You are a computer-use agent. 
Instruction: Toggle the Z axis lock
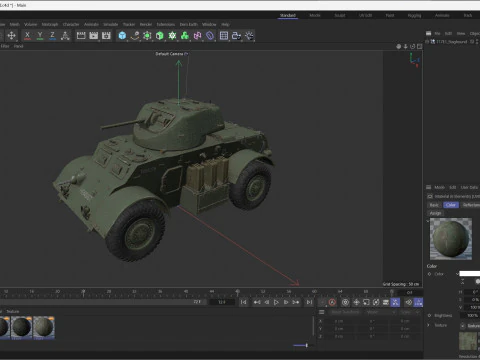(52, 36)
